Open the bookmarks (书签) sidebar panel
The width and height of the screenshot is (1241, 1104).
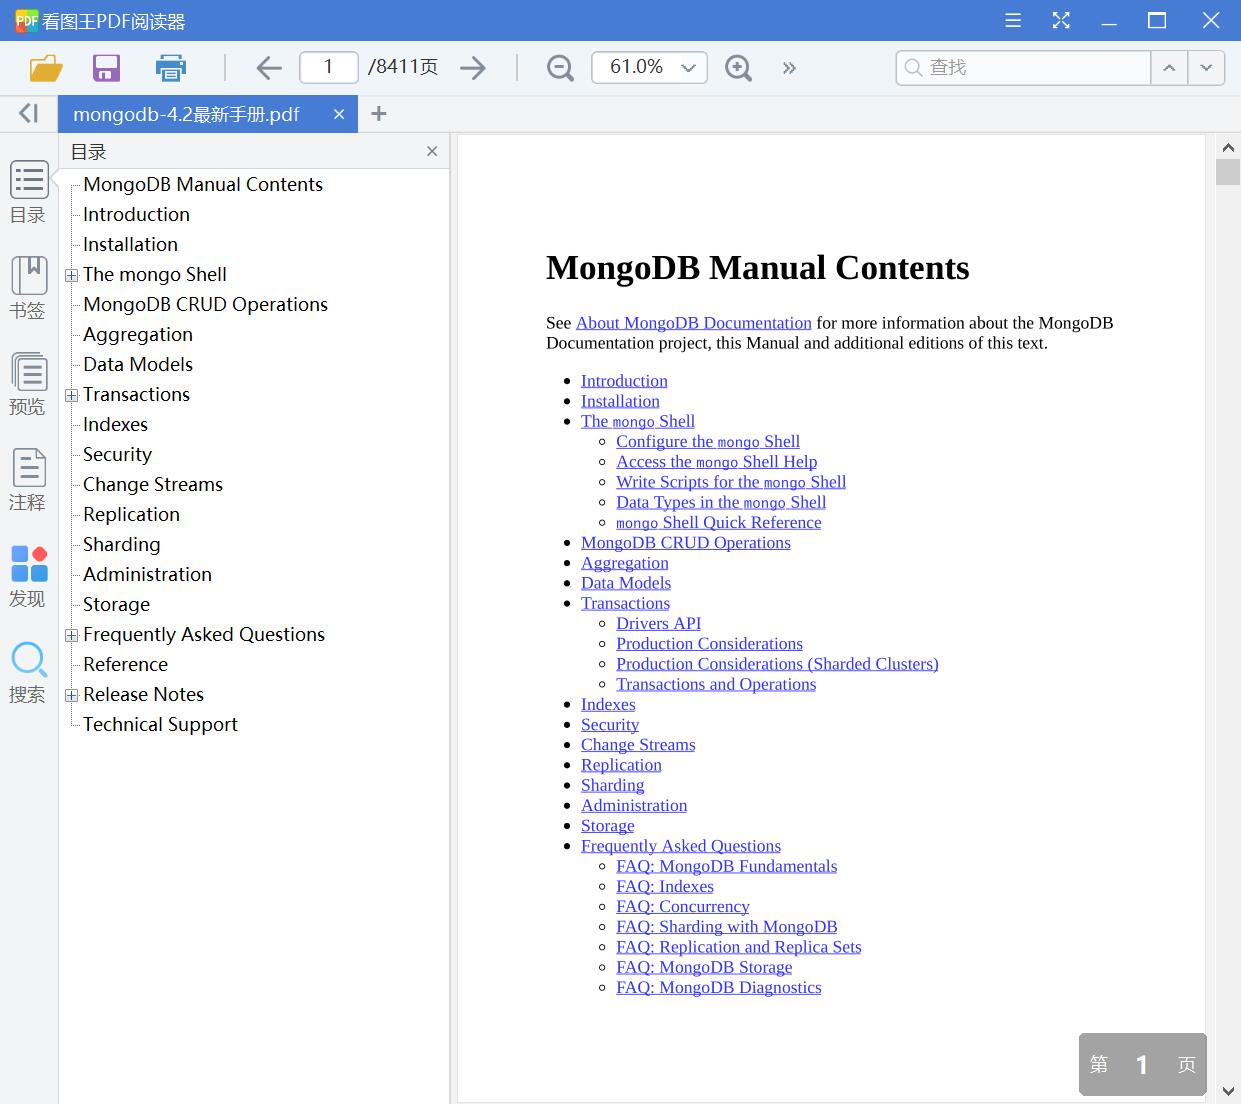click(28, 288)
